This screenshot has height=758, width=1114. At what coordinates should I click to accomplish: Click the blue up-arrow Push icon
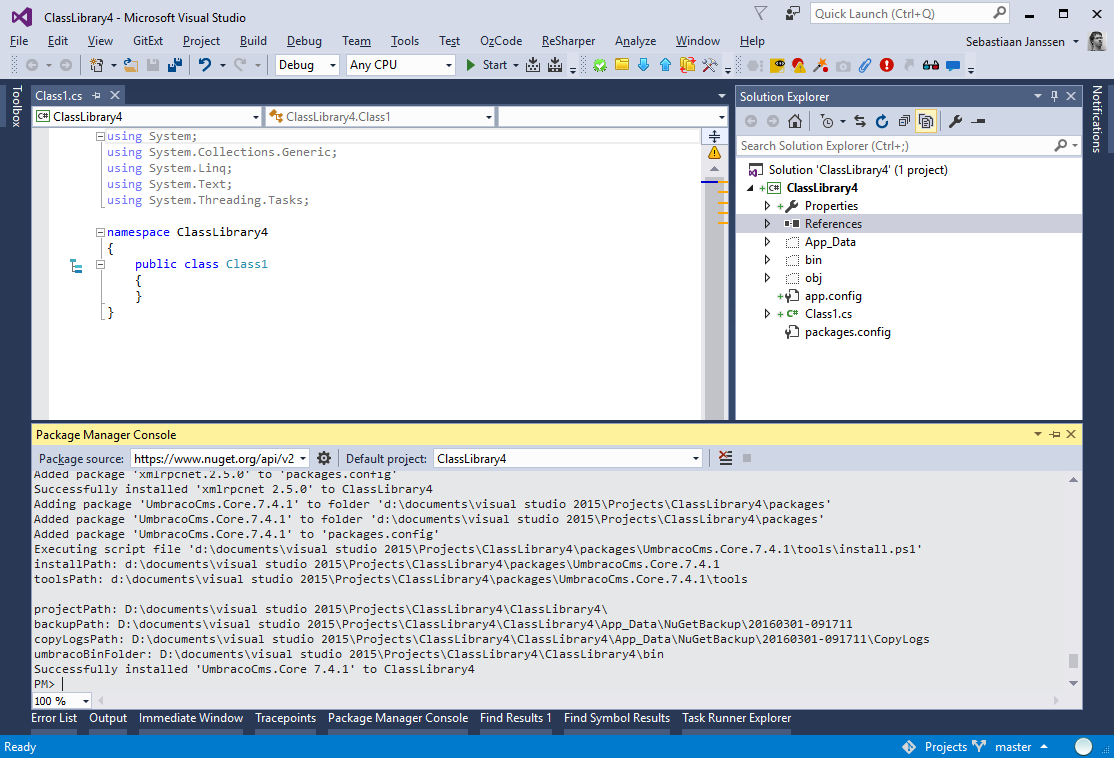[666, 65]
